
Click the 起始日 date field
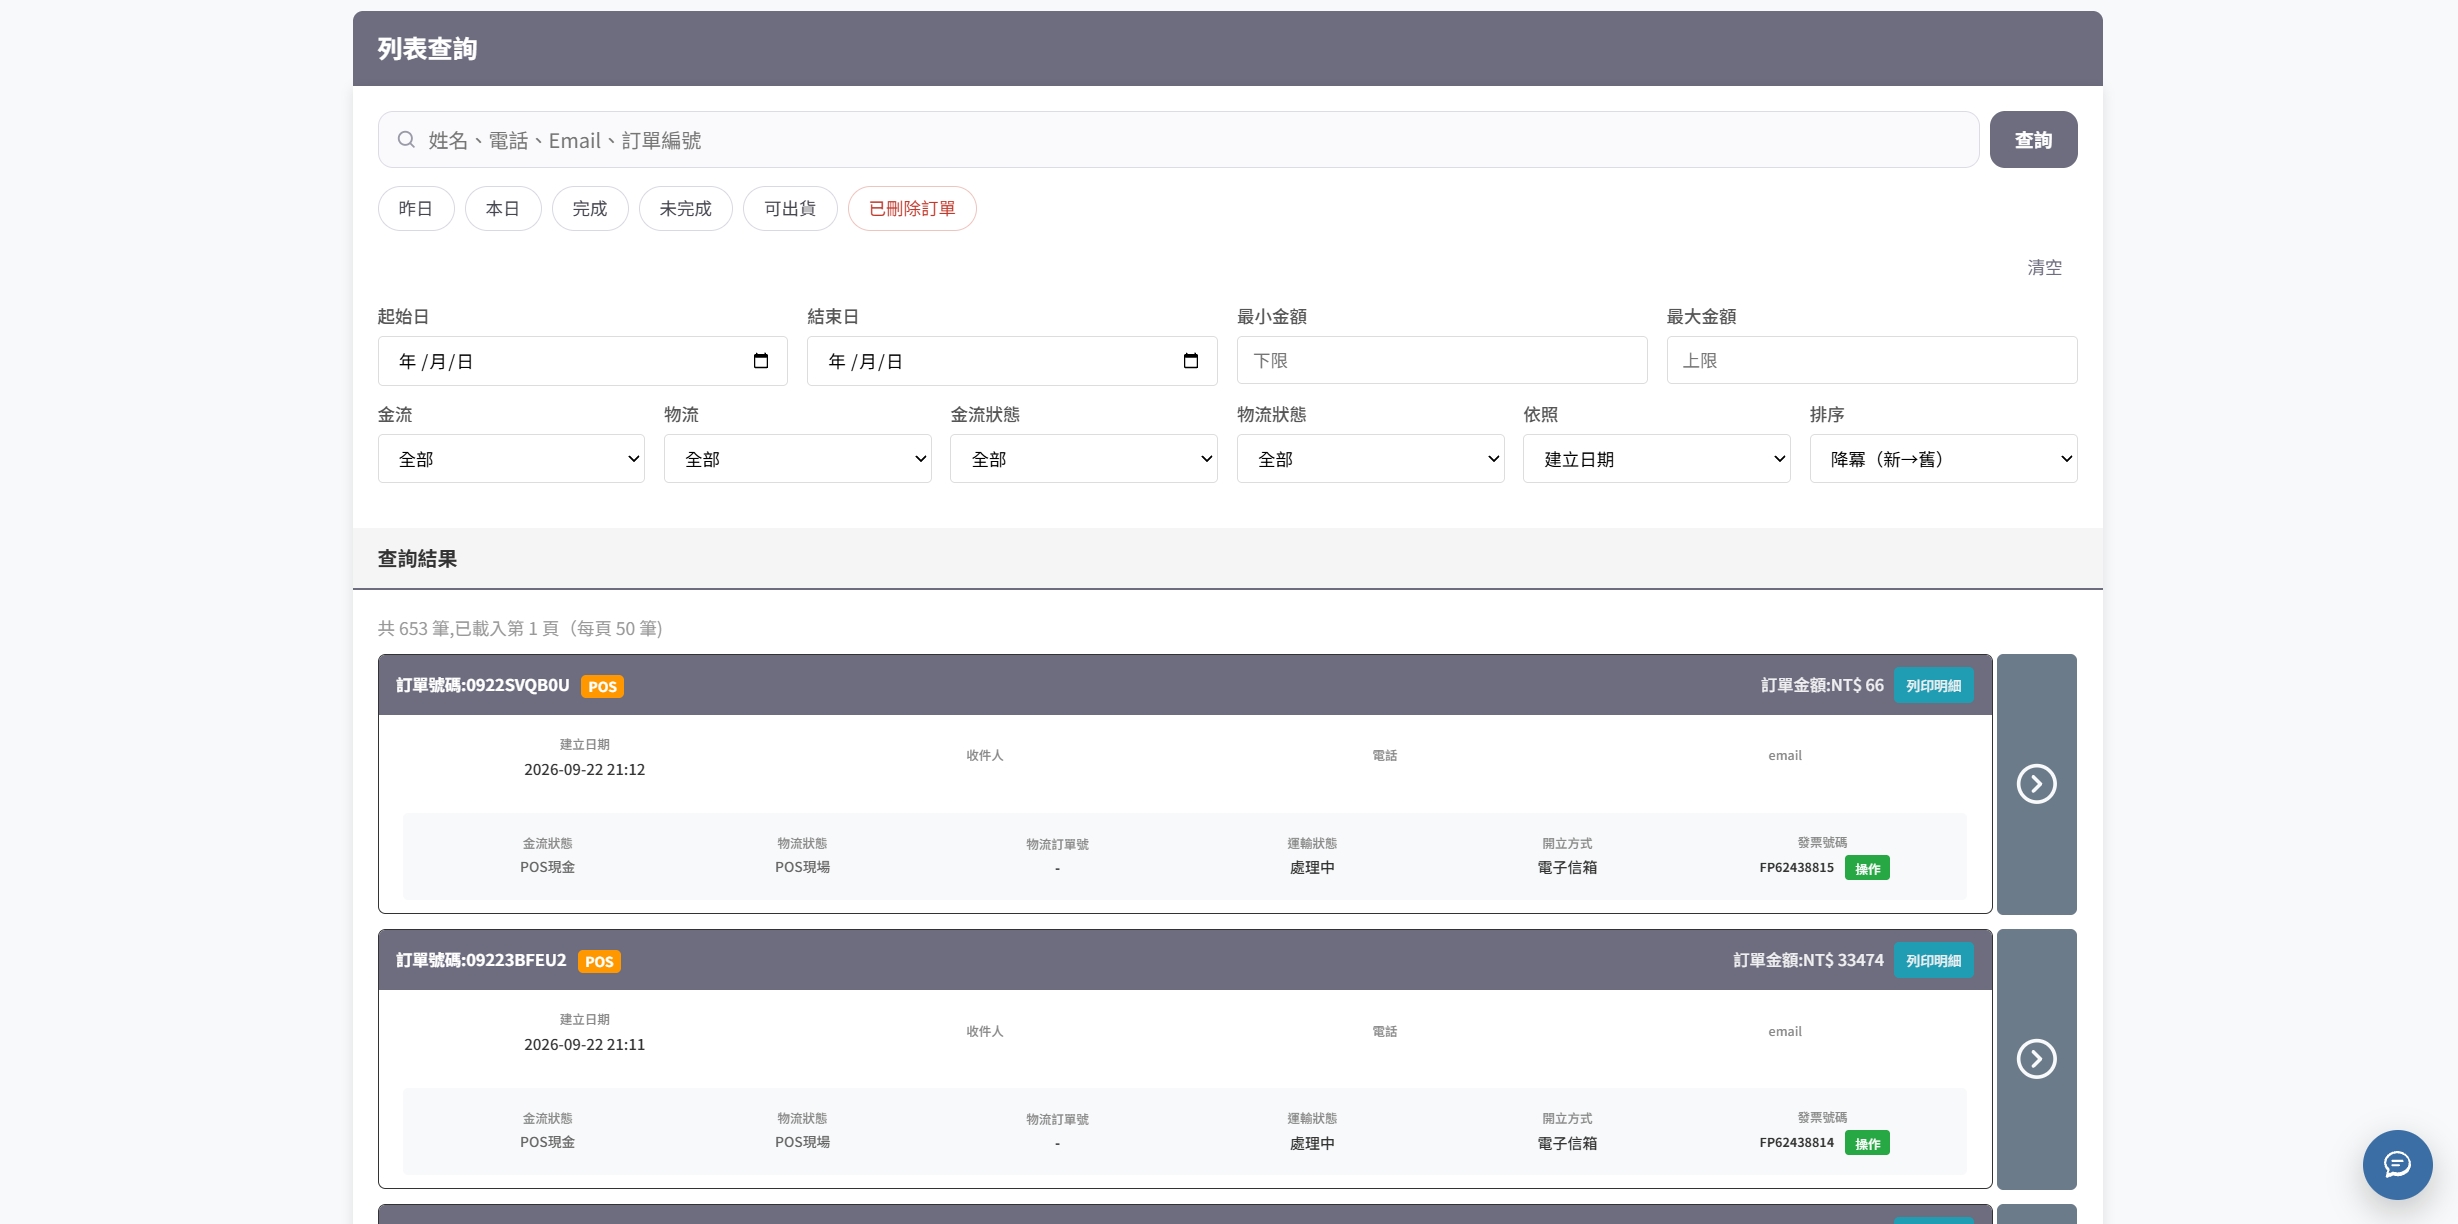pyautogui.click(x=583, y=361)
